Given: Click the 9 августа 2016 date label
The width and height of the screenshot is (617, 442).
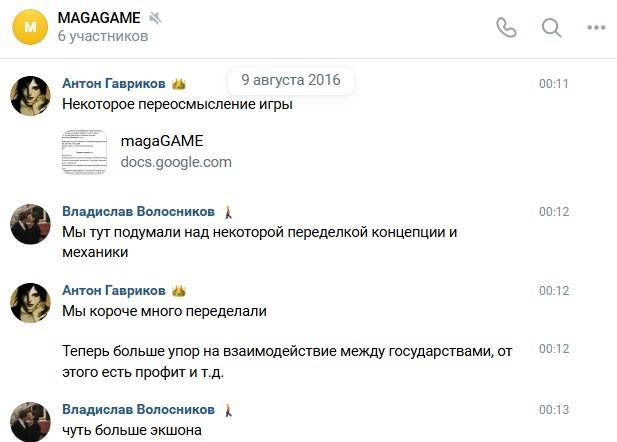Looking at the screenshot, I should (x=291, y=80).
